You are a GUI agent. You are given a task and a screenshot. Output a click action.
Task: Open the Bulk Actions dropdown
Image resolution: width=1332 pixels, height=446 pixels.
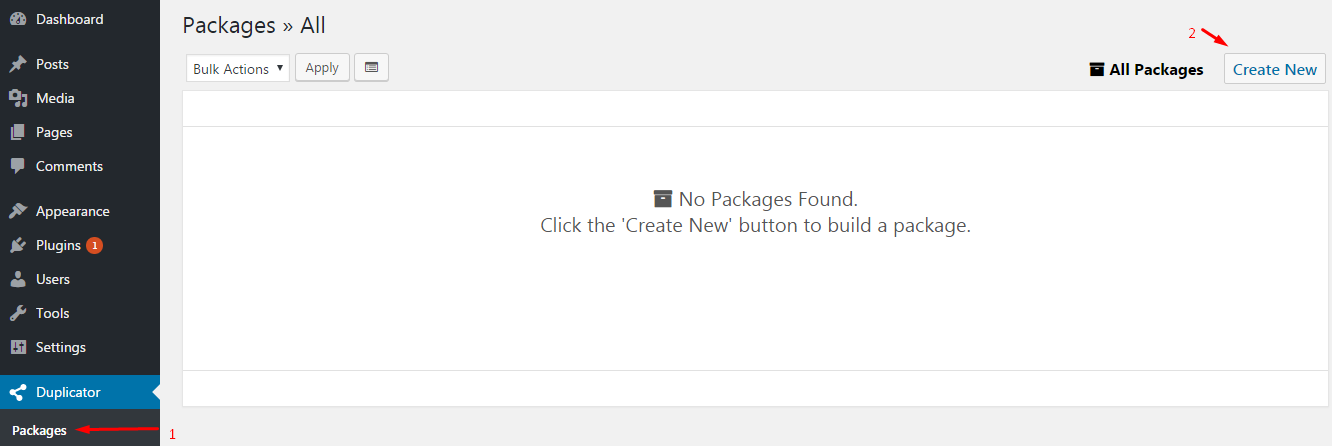pos(238,69)
